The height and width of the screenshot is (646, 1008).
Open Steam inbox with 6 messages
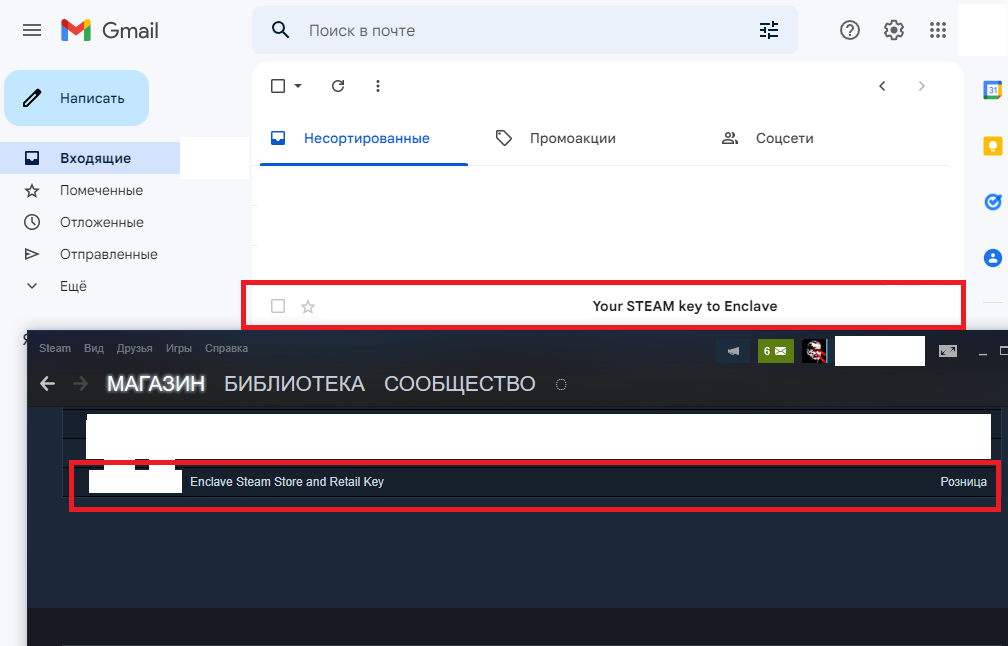(x=775, y=351)
